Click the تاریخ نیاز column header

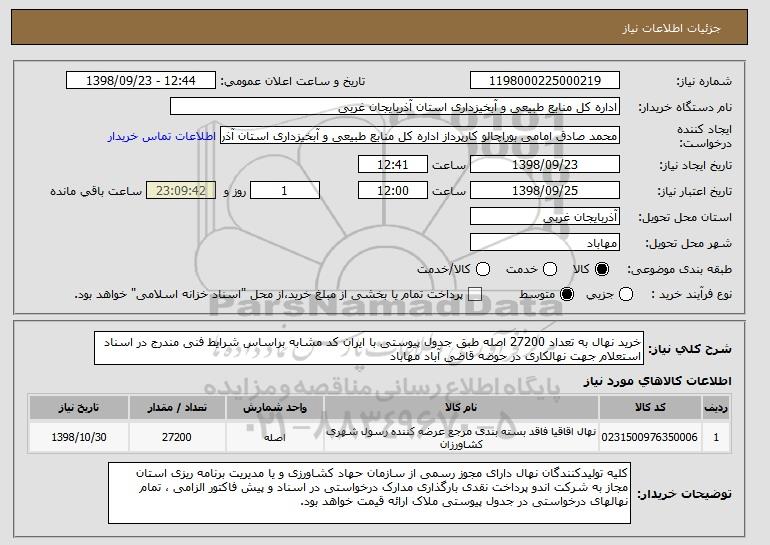click(x=79, y=408)
